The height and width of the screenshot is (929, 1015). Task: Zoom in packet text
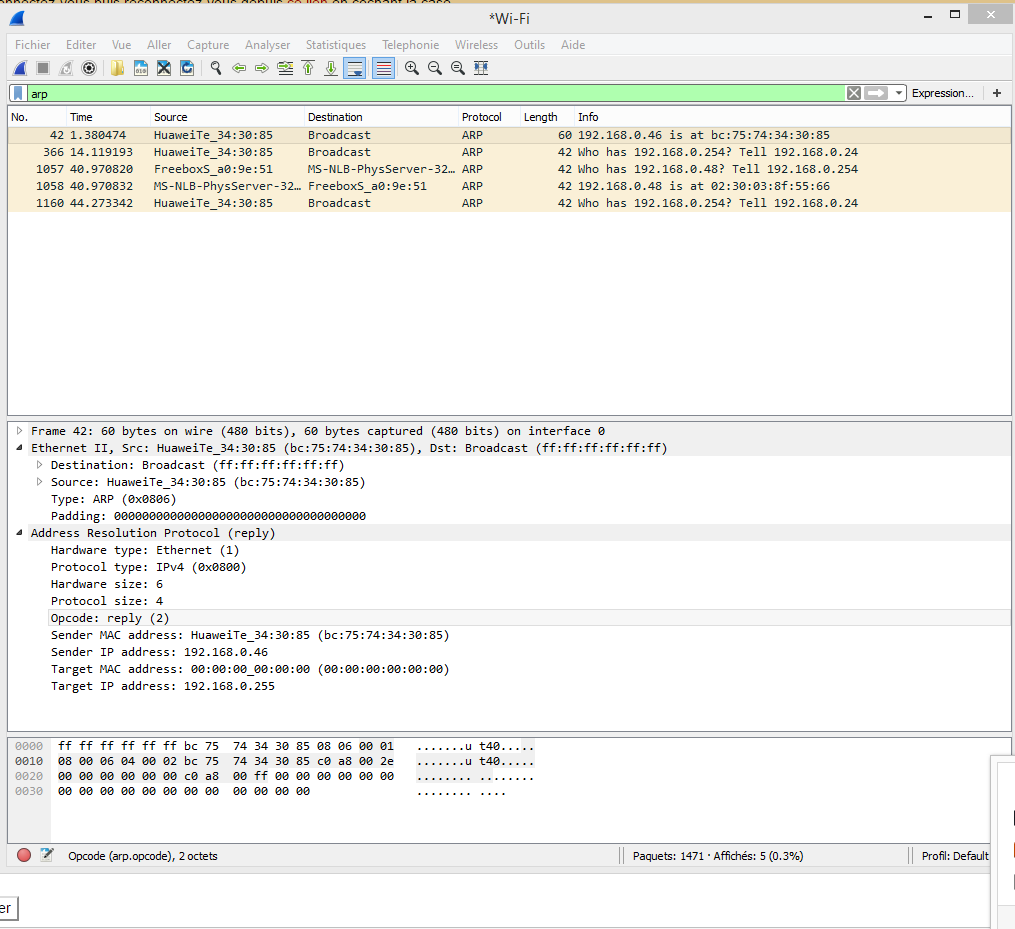tap(412, 68)
